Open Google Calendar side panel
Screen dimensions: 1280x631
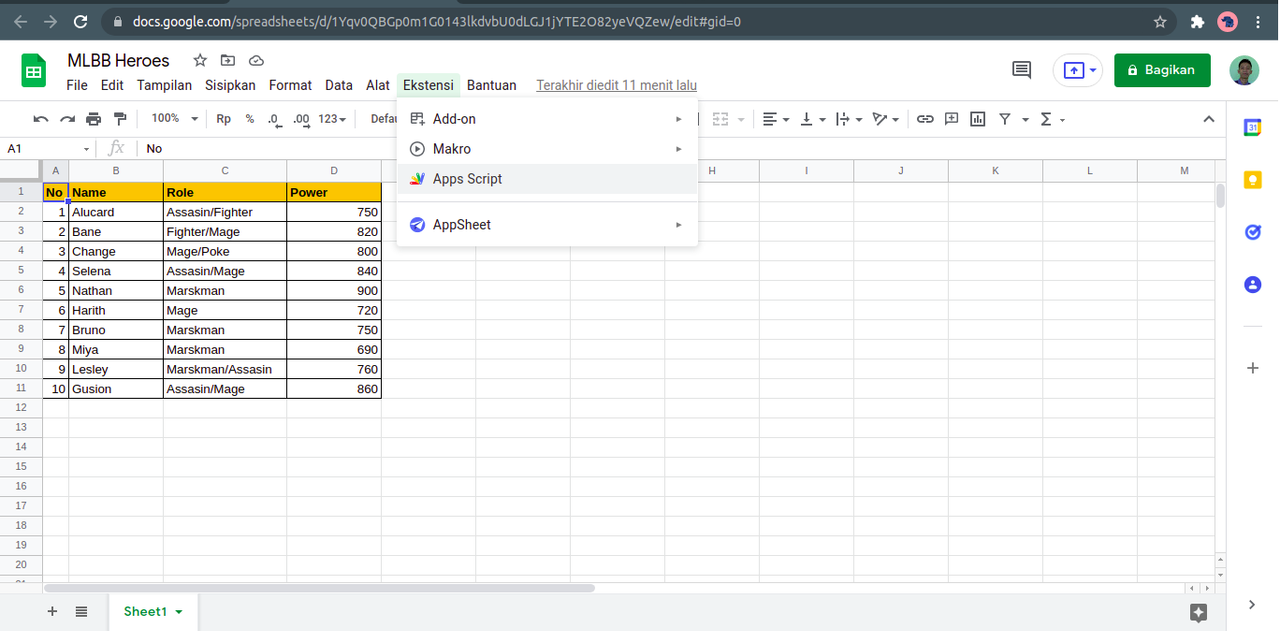click(1252, 127)
